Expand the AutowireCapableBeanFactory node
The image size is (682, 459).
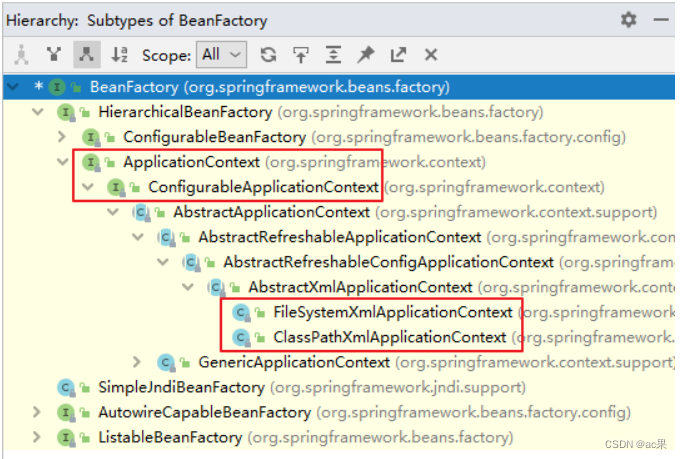(x=37, y=412)
